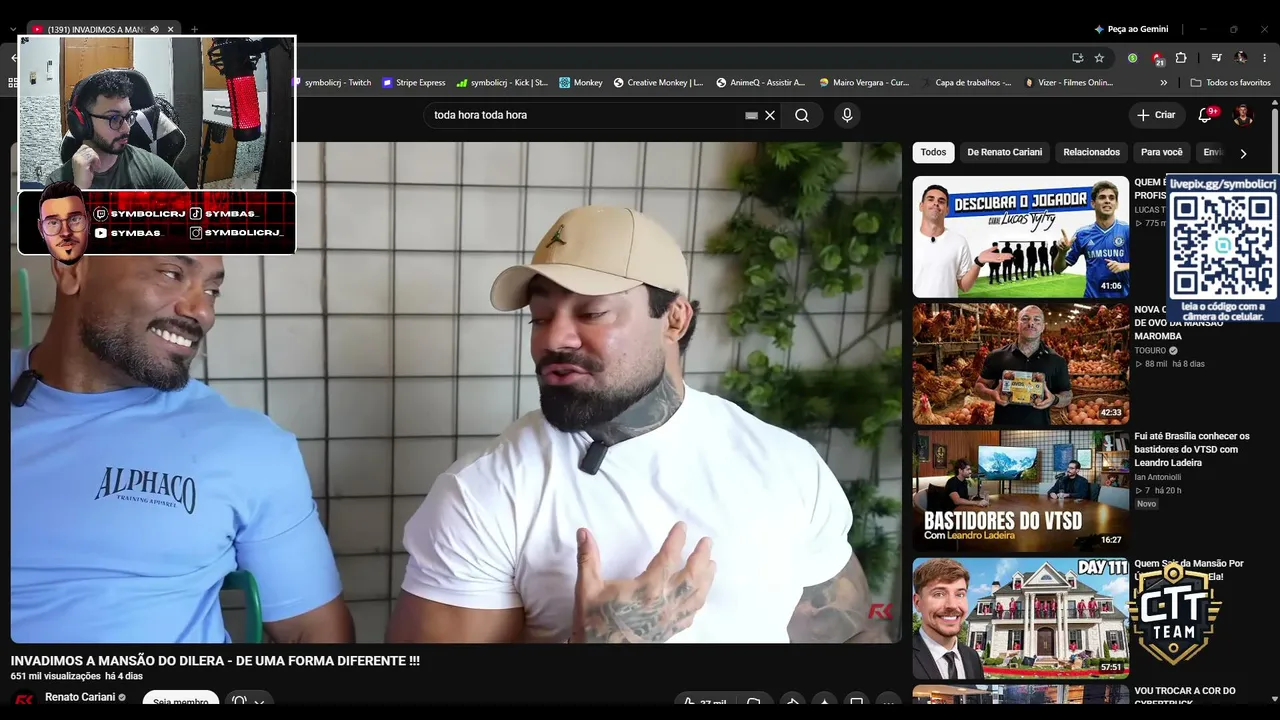Start voice search with the microphone icon

click(x=847, y=115)
